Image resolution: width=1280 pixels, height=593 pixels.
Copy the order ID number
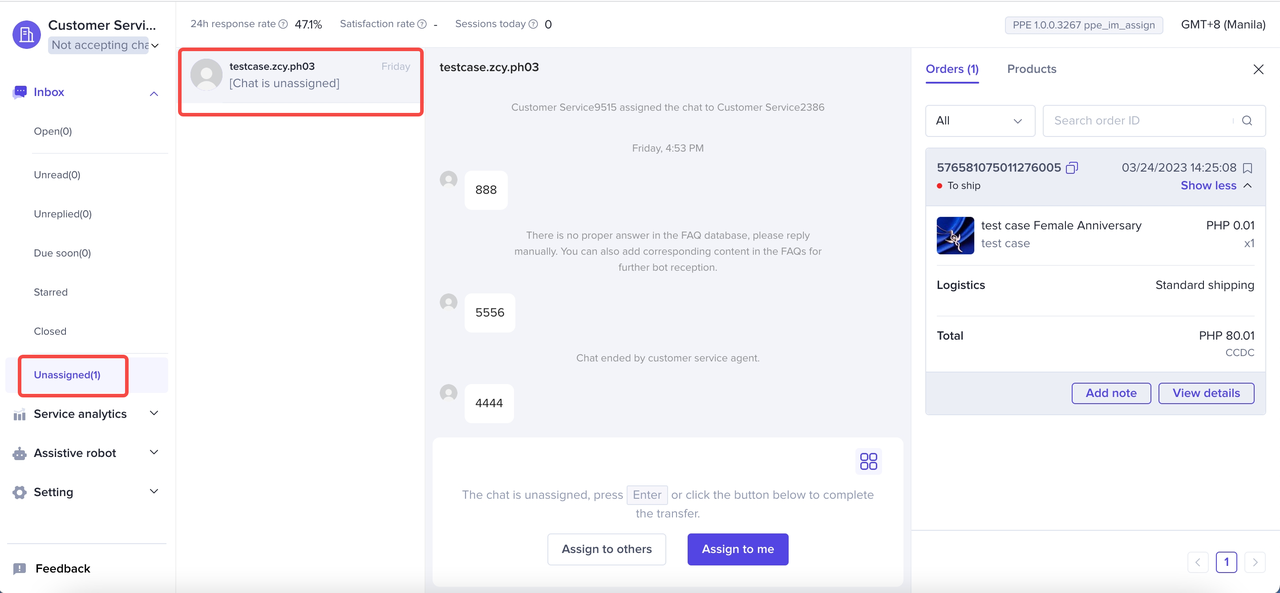click(x=1072, y=168)
